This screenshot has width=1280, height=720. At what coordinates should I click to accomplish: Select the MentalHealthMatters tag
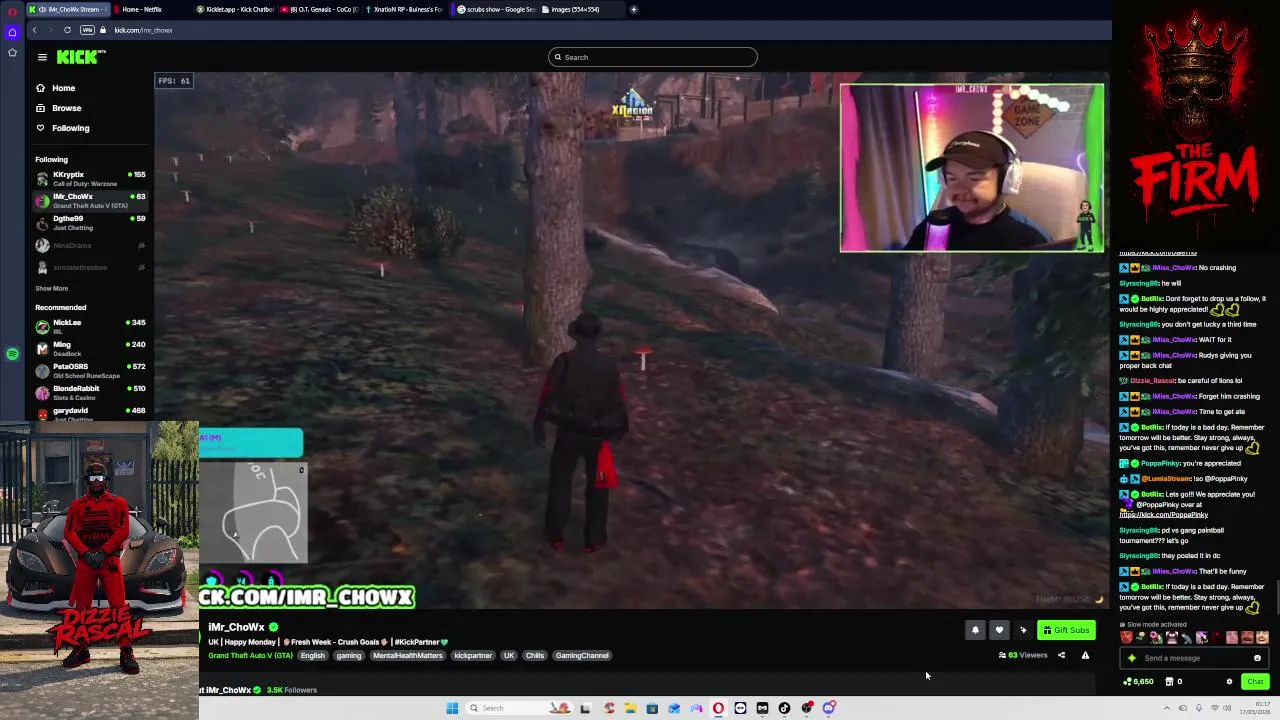tap(407, 656)
